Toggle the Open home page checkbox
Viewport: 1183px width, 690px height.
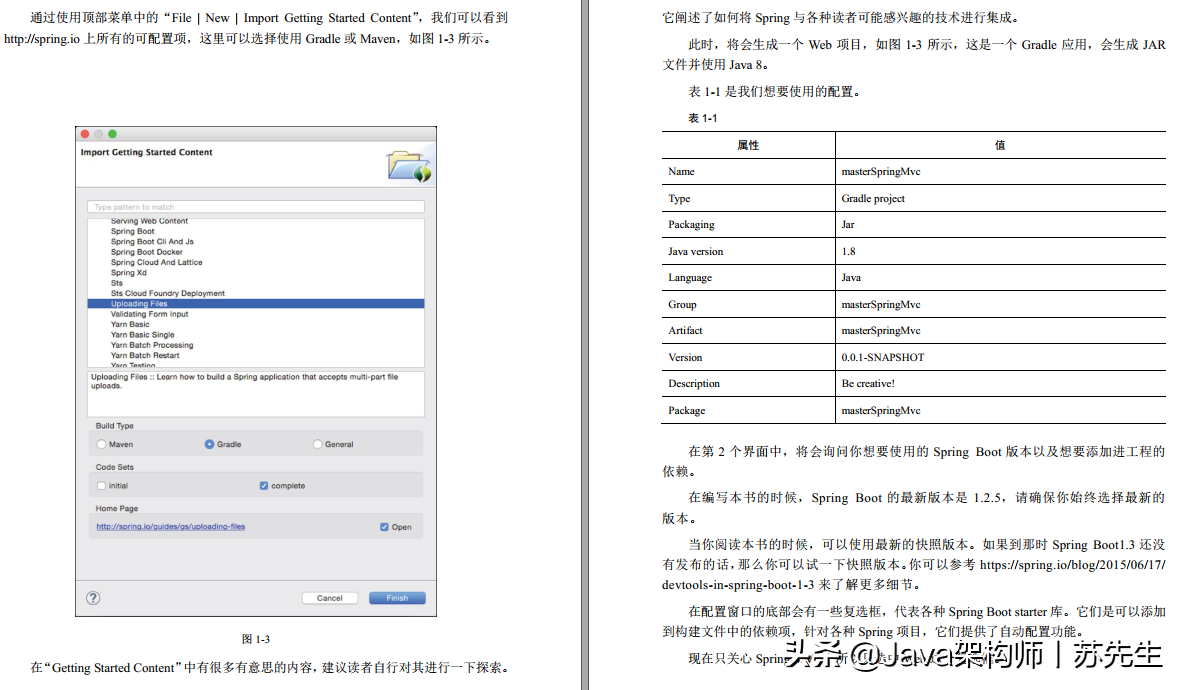click(x=384, y=527)
